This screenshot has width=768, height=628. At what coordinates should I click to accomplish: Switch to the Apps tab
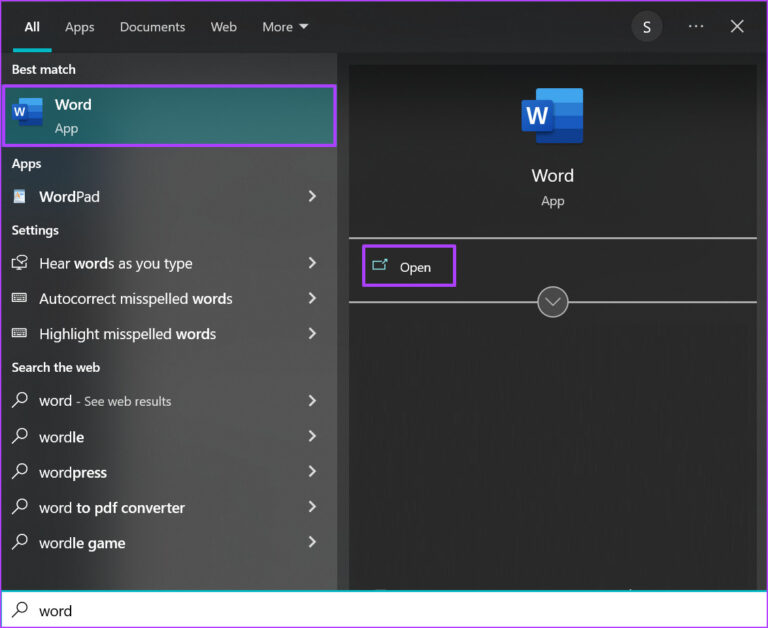pos(80,27)
